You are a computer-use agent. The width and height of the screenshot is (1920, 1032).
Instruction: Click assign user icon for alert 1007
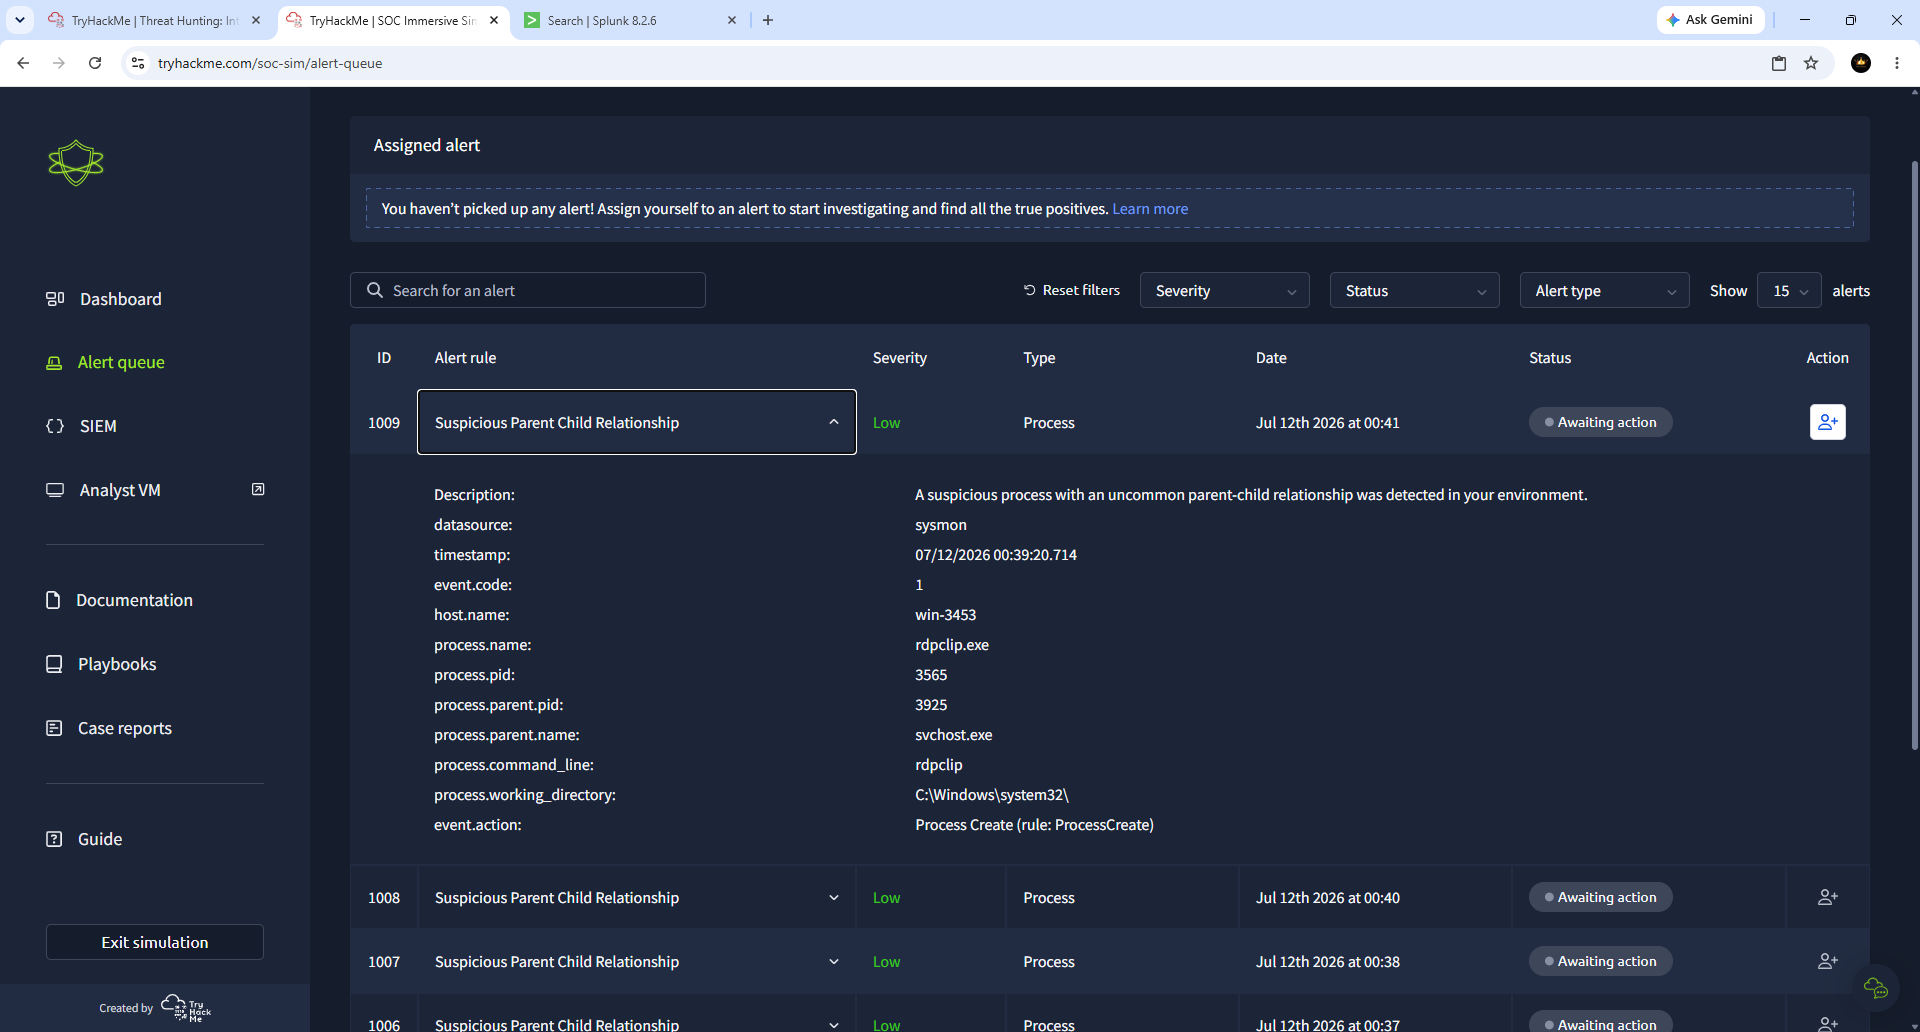[x=1827, y=961]
